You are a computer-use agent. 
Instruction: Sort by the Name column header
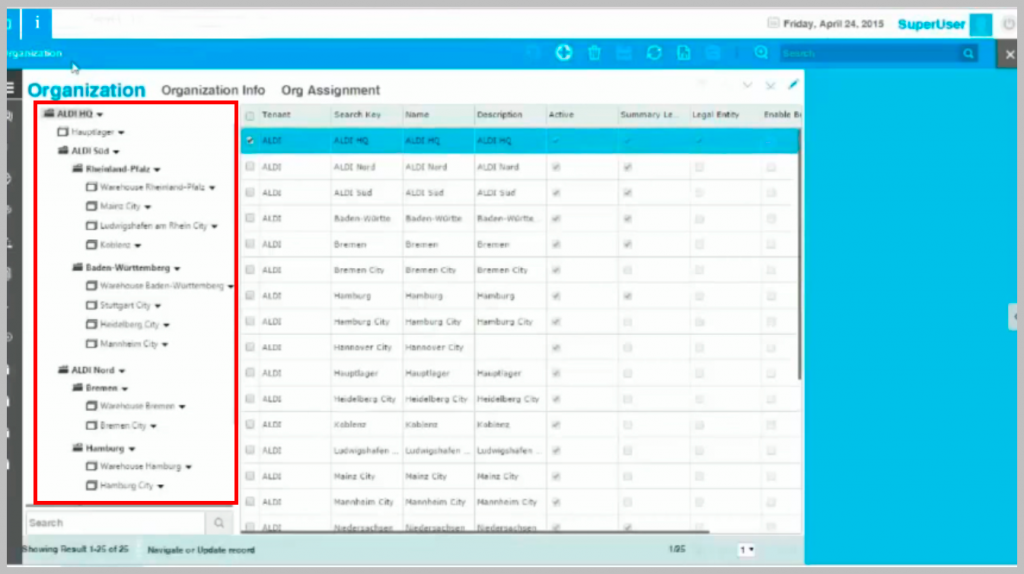[x=417, y=114]
